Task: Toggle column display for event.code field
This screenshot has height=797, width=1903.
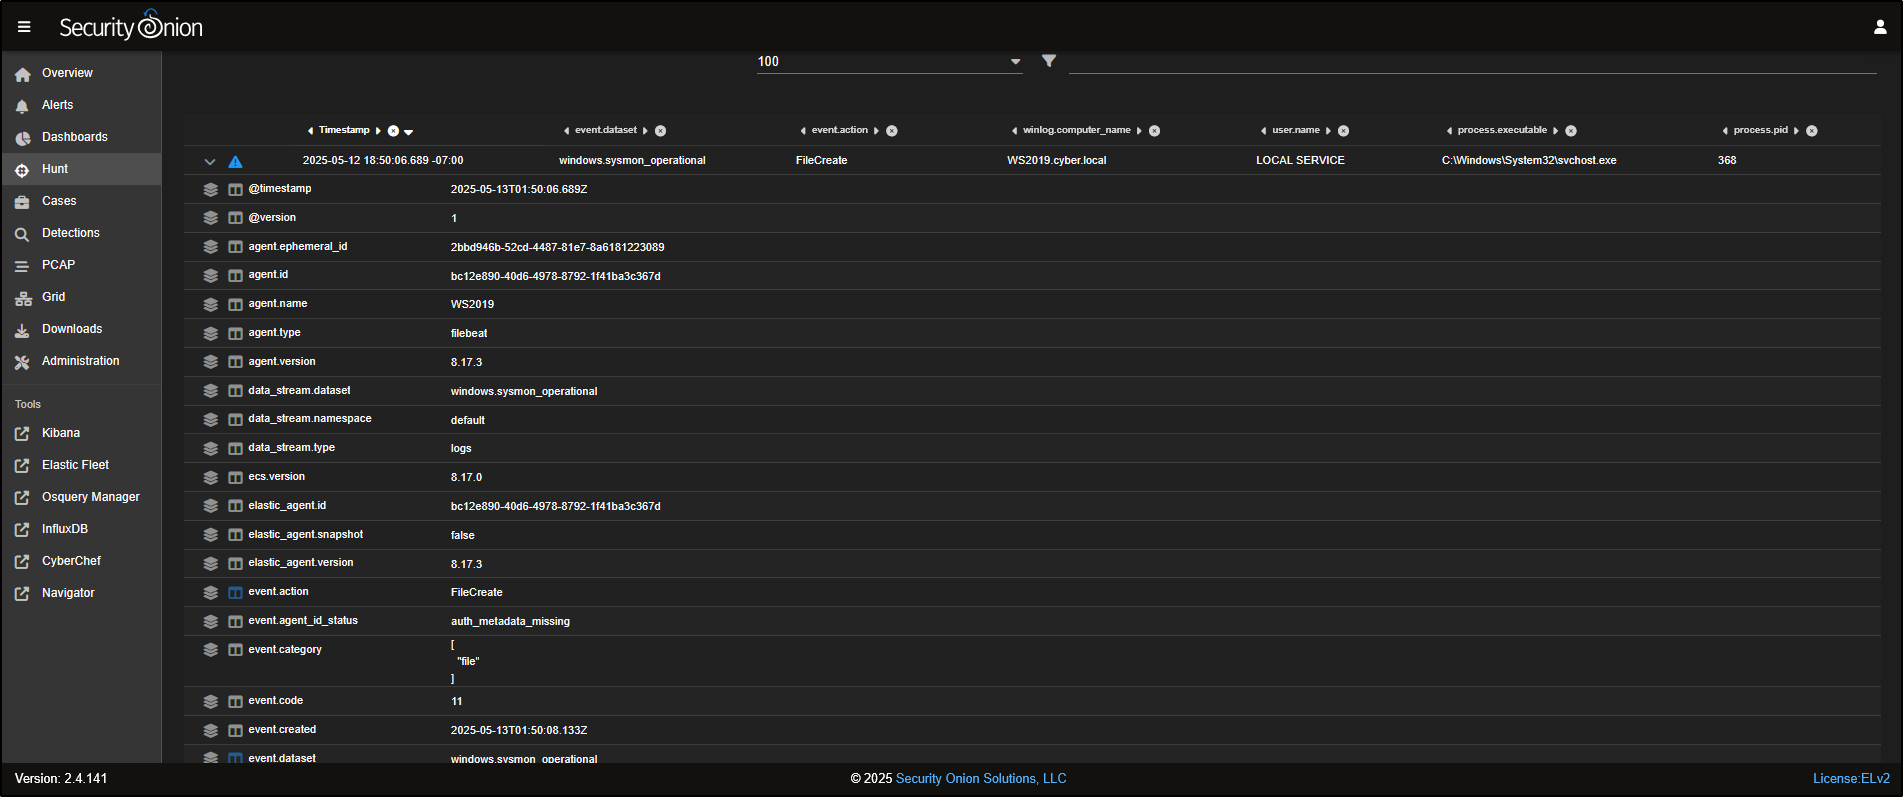Action: 235,702
